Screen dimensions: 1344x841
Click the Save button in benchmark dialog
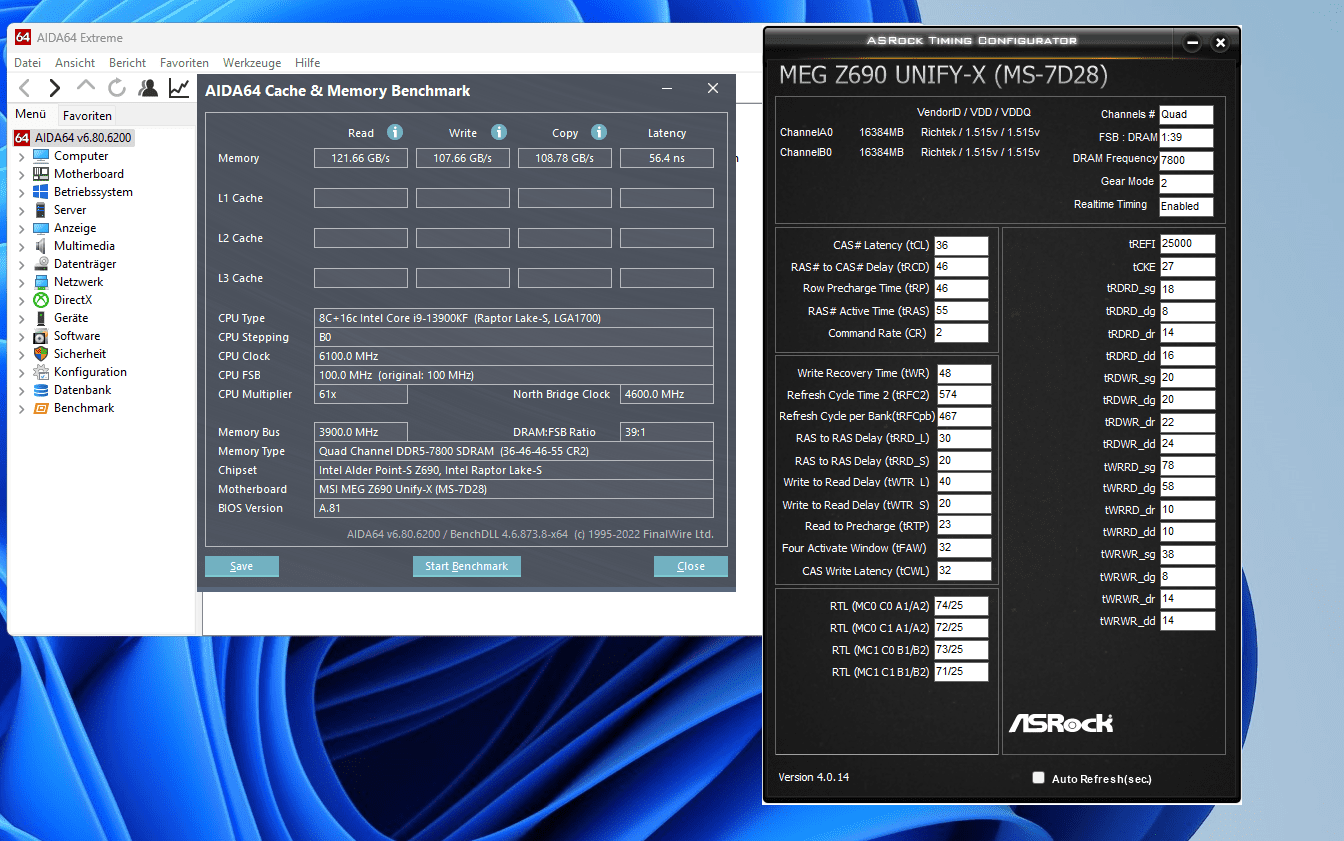pyautogui.click(x=242, y=566)
